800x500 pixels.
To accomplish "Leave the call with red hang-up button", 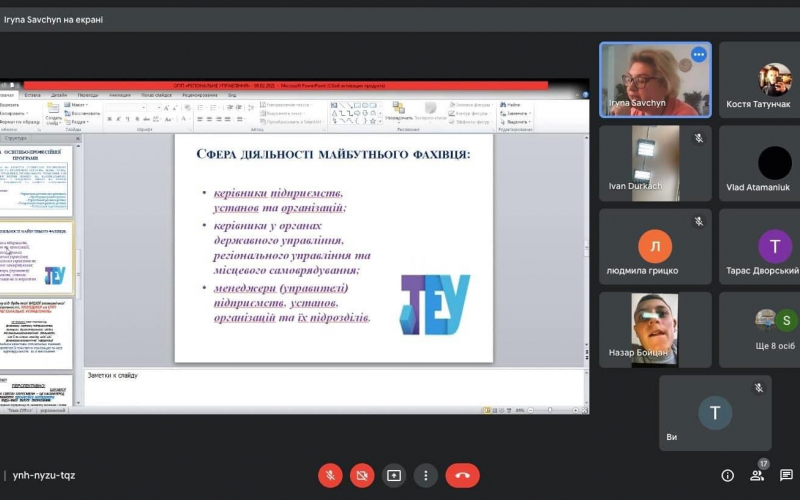I will point(462,476).
